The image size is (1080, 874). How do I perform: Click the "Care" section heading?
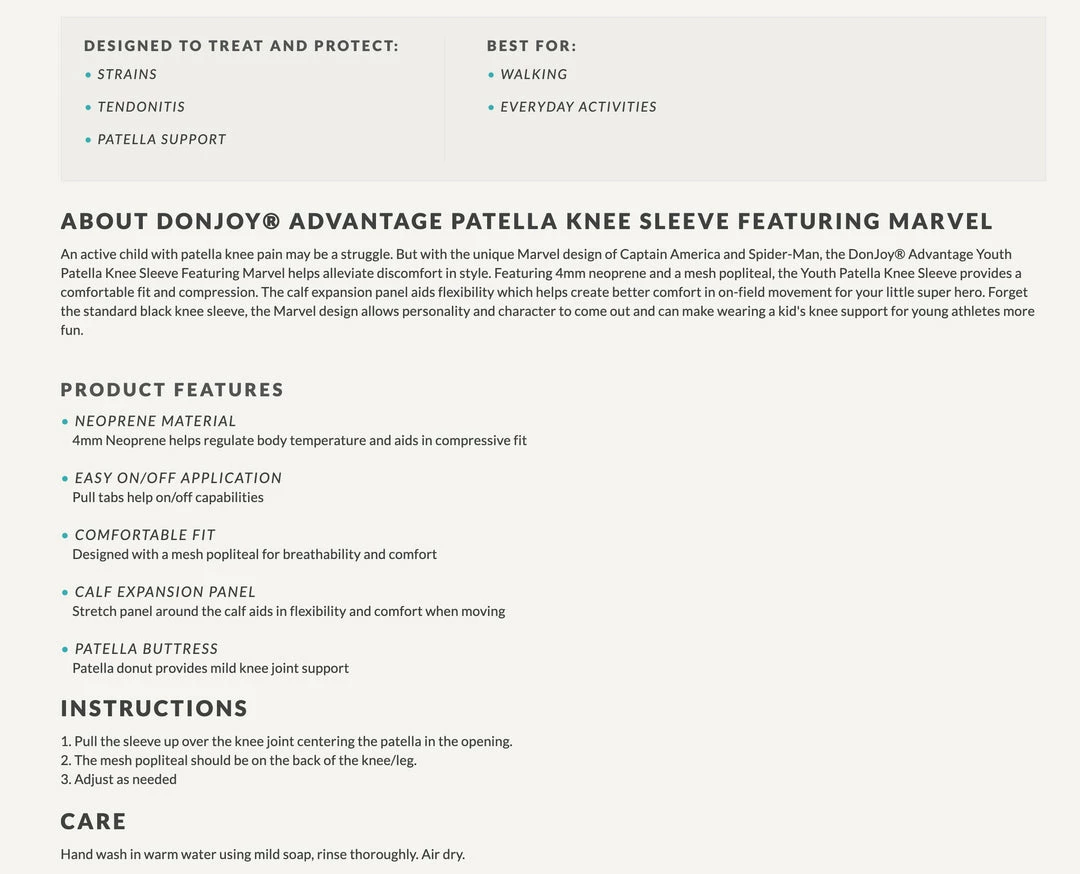(94, 822)
